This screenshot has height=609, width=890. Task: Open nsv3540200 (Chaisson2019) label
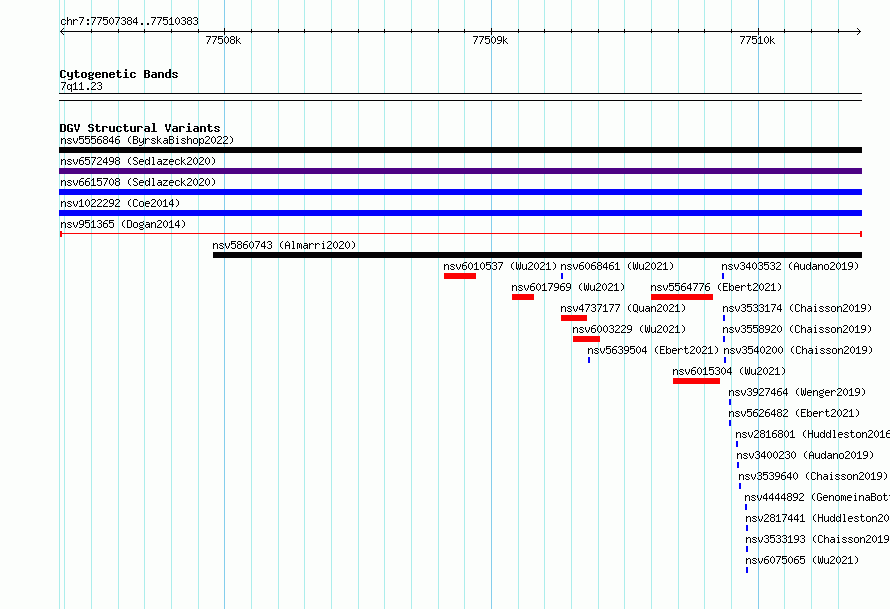(x=798, y=350)
